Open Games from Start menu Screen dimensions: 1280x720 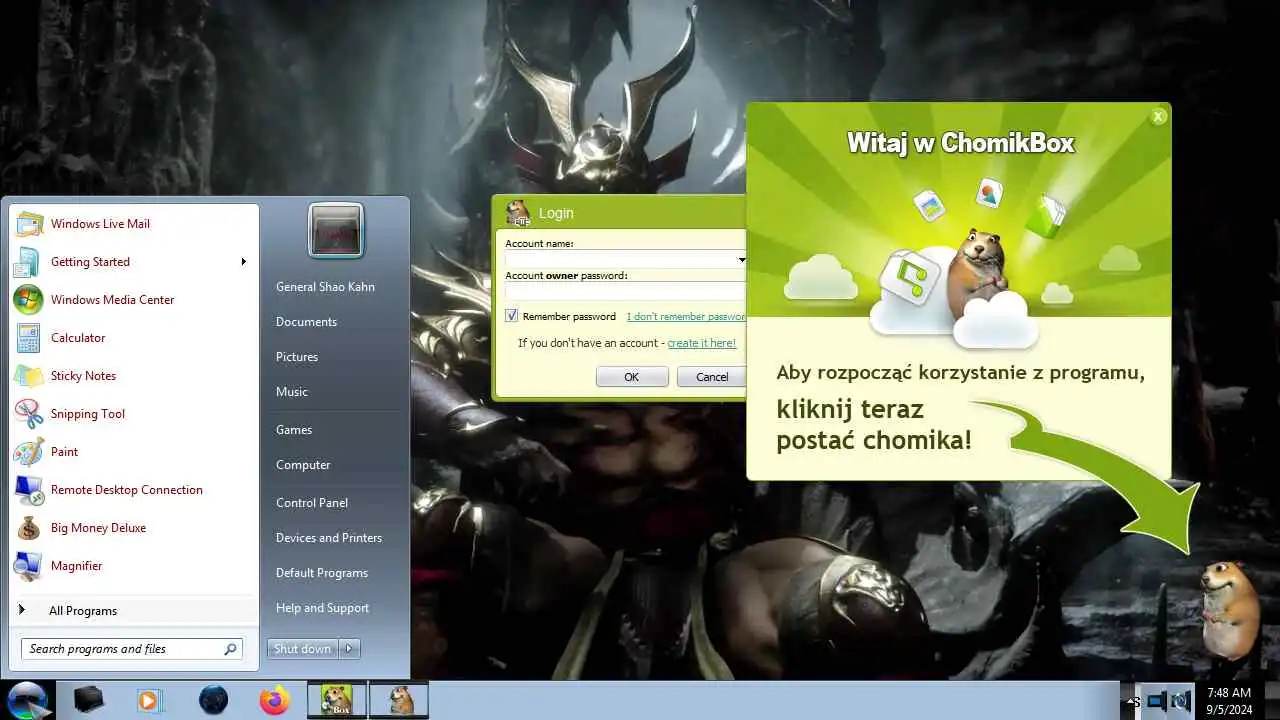pyautogui.click(x=294, y=430)
